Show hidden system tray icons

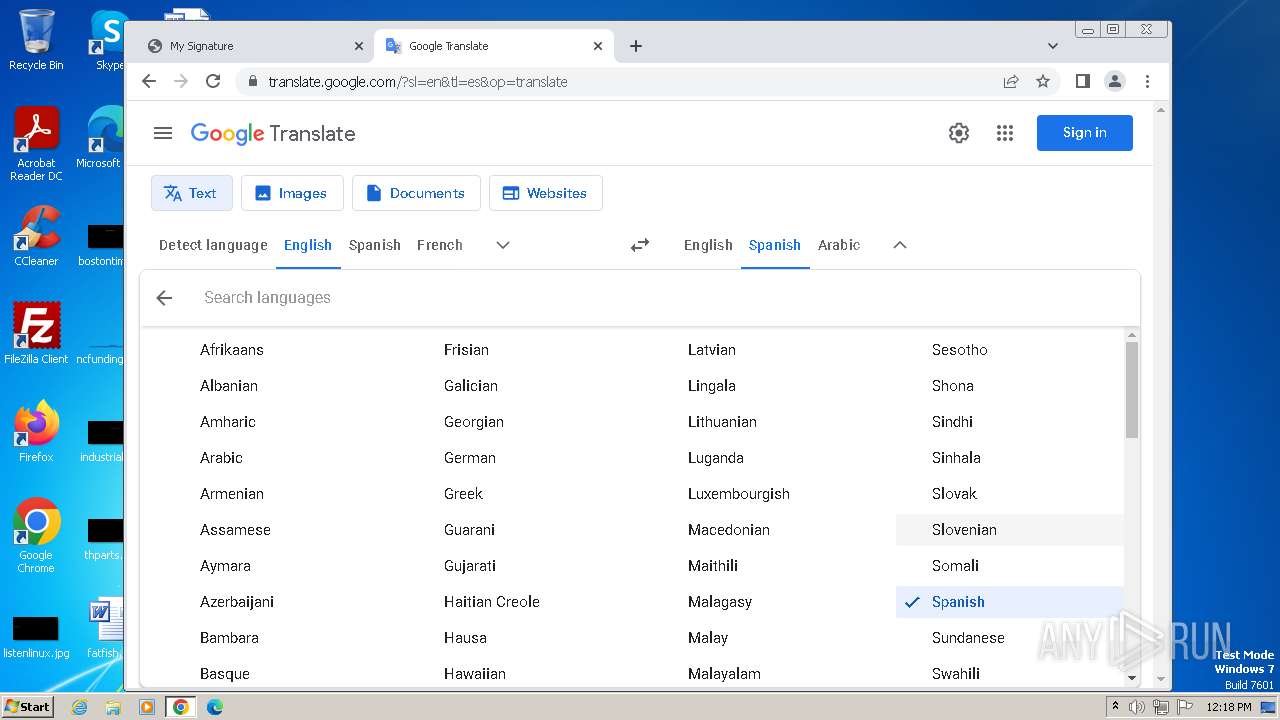pyautogui.click(x=1115, y=707)
